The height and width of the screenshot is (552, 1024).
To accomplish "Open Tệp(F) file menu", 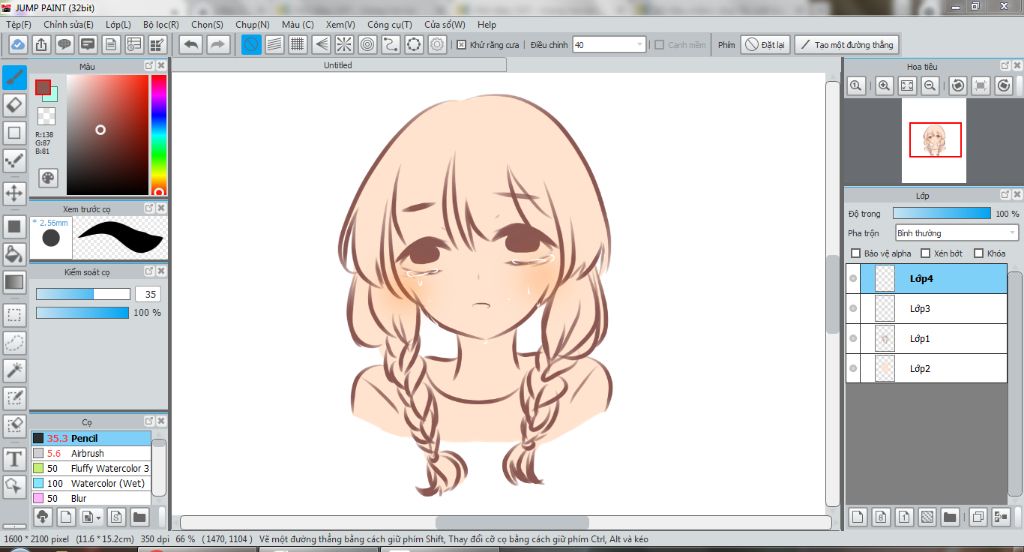I will [18, 24].
